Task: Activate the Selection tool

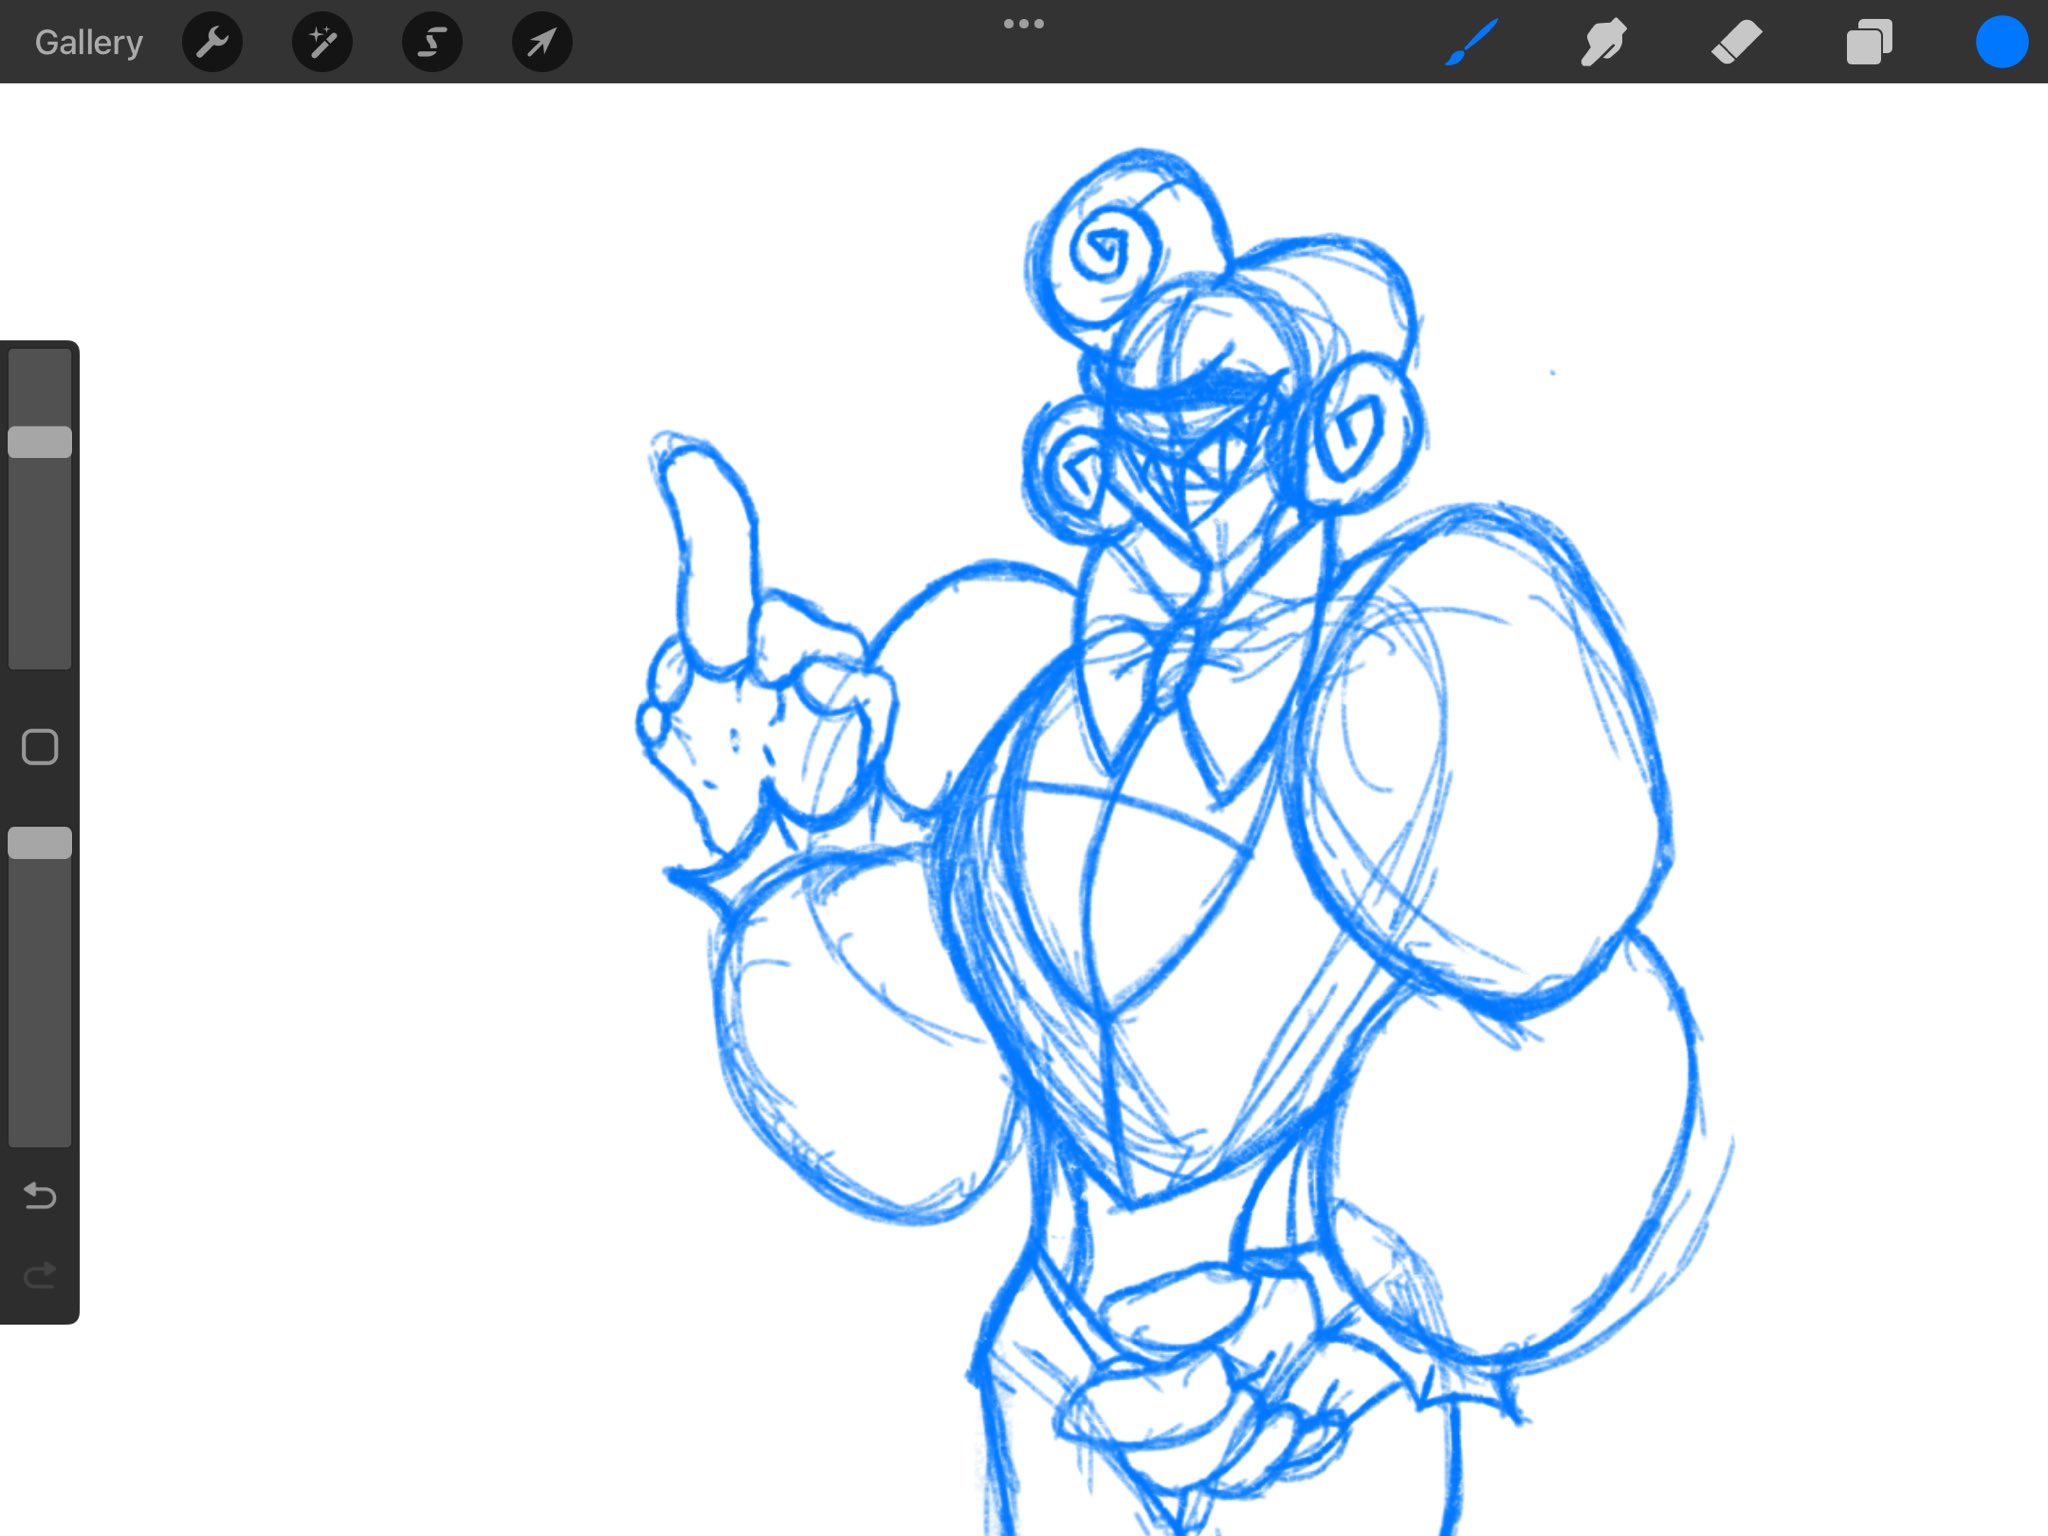Action: 432,42
